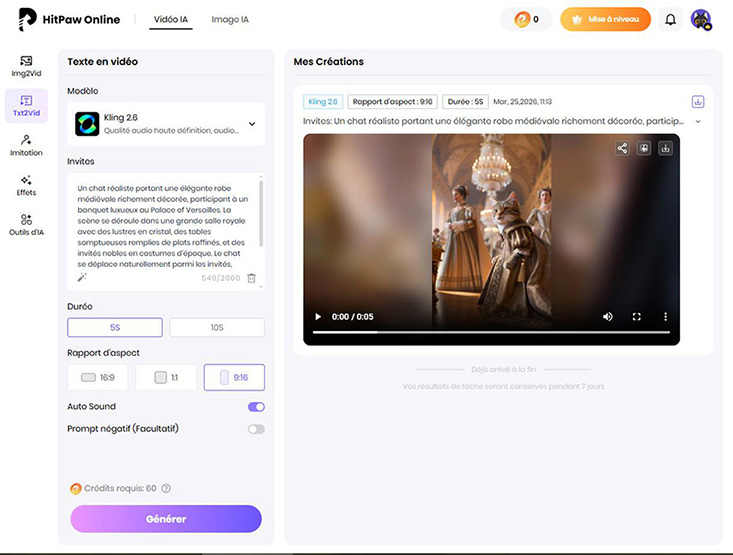Download video using overlay download icon
The image size is (733, 555).
(x=665, y=149)
